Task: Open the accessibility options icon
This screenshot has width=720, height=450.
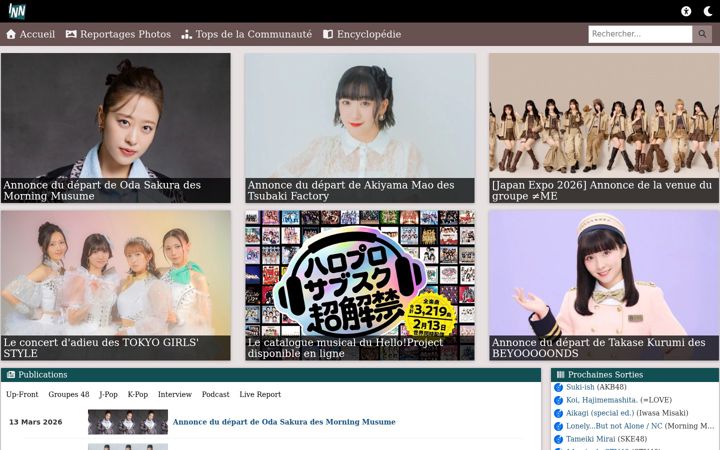Action: [x=686, y=11]
